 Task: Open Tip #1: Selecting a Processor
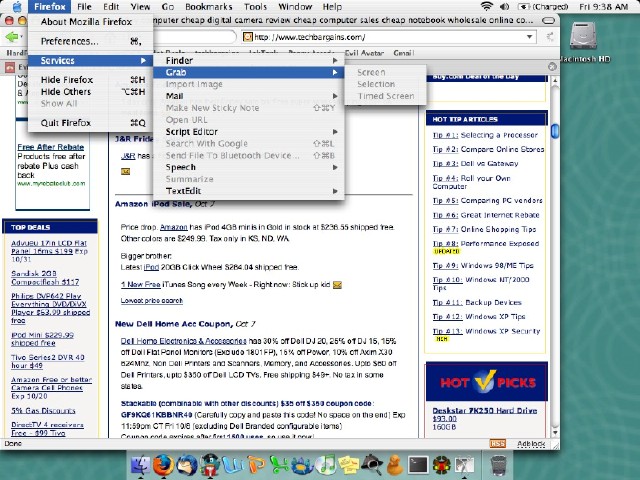(485, 135)
